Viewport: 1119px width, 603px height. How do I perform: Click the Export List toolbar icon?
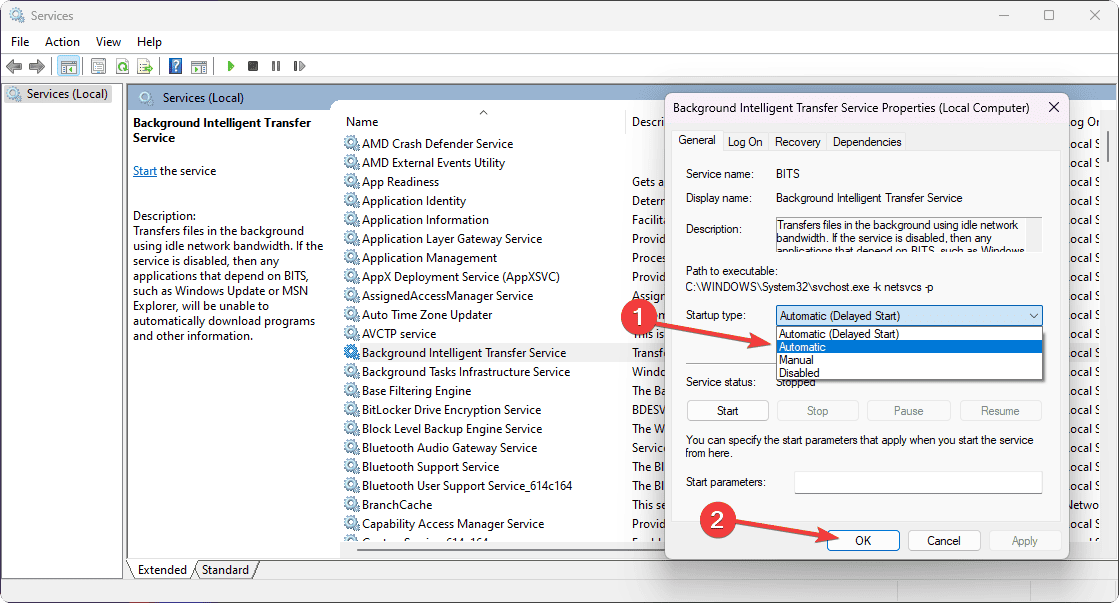pos(145,66)
